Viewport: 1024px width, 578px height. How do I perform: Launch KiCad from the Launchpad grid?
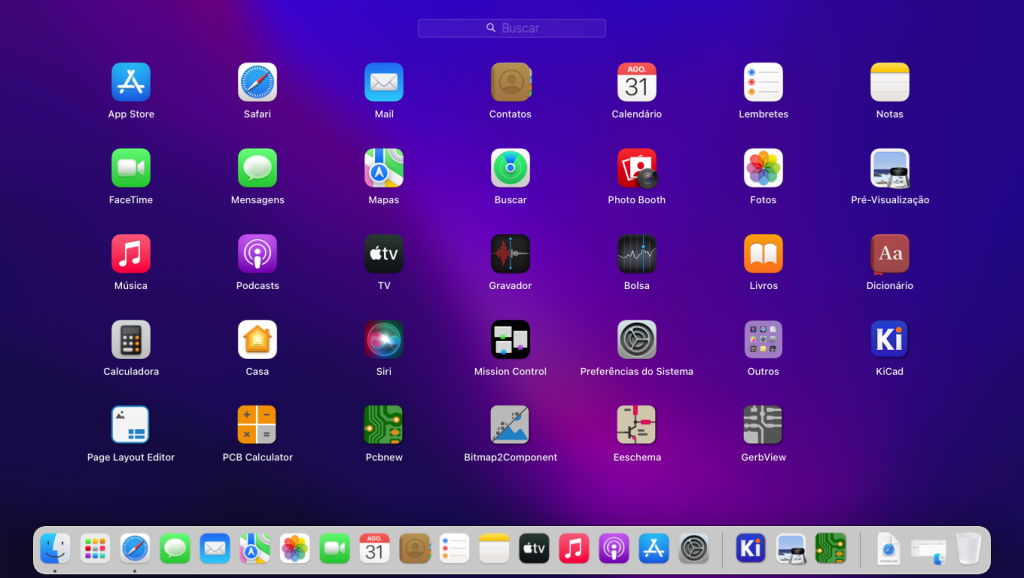[889, 340]
